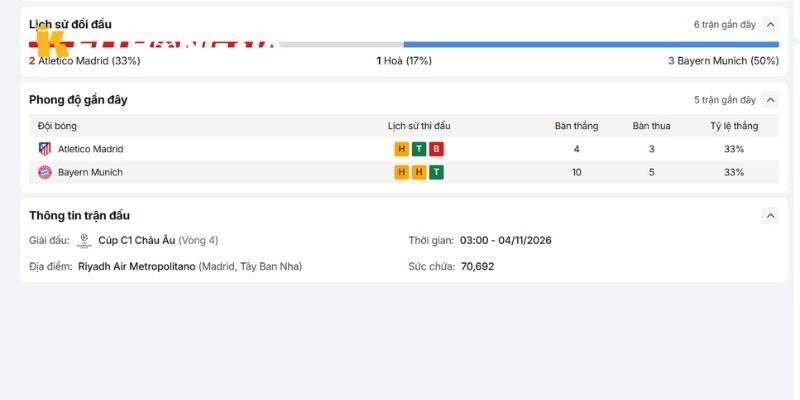Click Bayern Munich's goals conceded value 5
Image resolution: width=800 pixels, height=400 pixels.
point(652,172)
